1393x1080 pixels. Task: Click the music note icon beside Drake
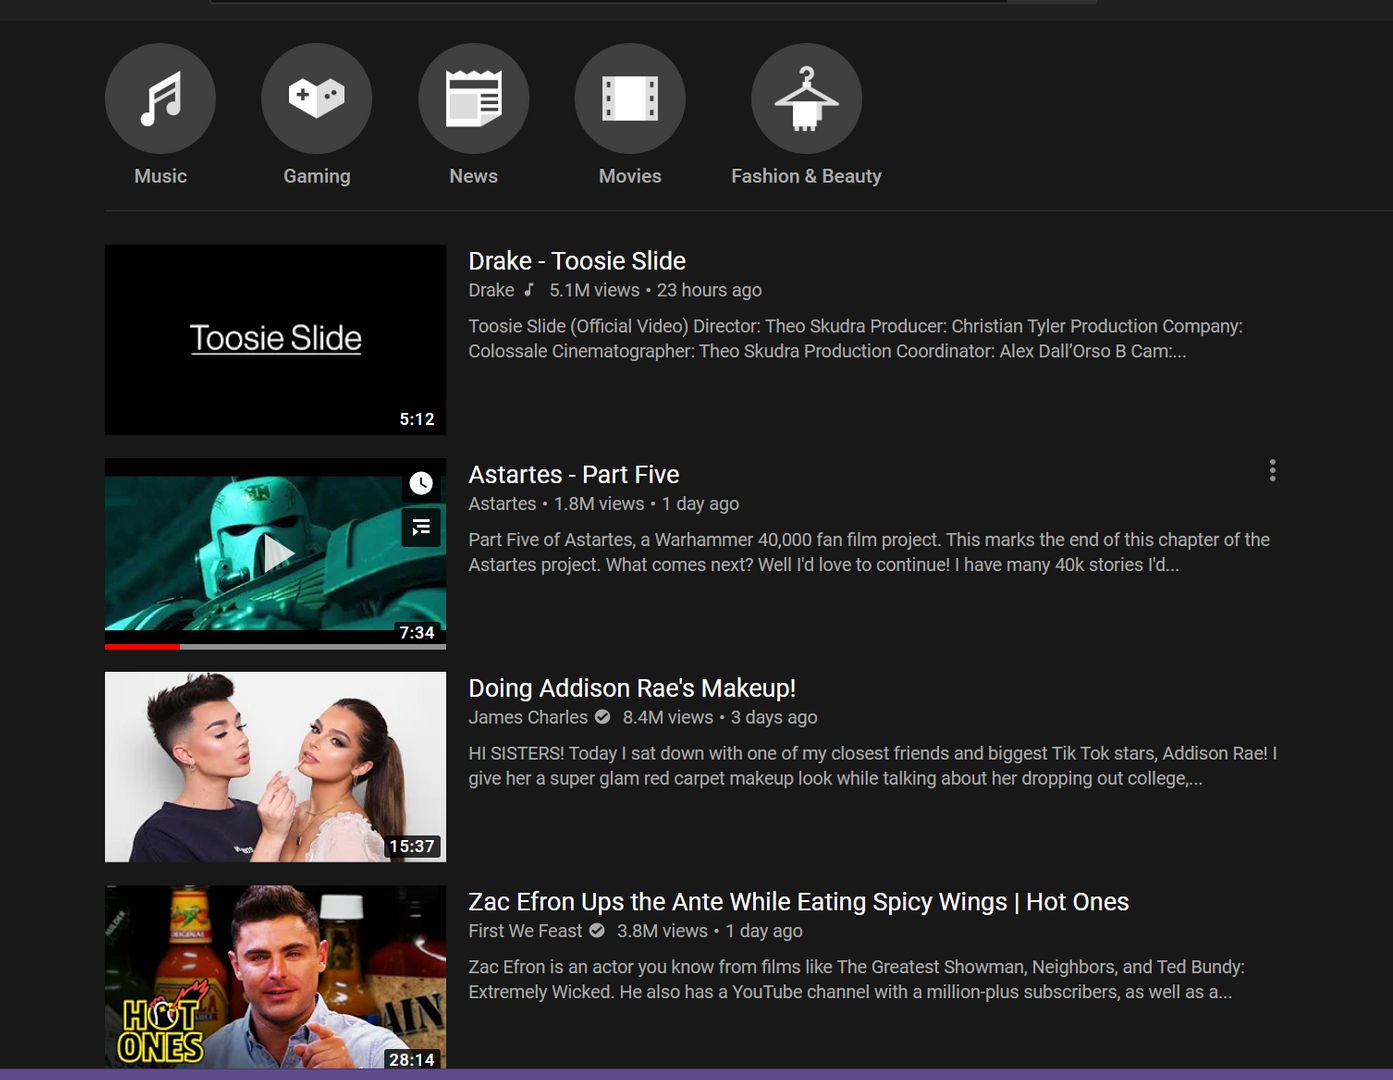tap(529, 290)
